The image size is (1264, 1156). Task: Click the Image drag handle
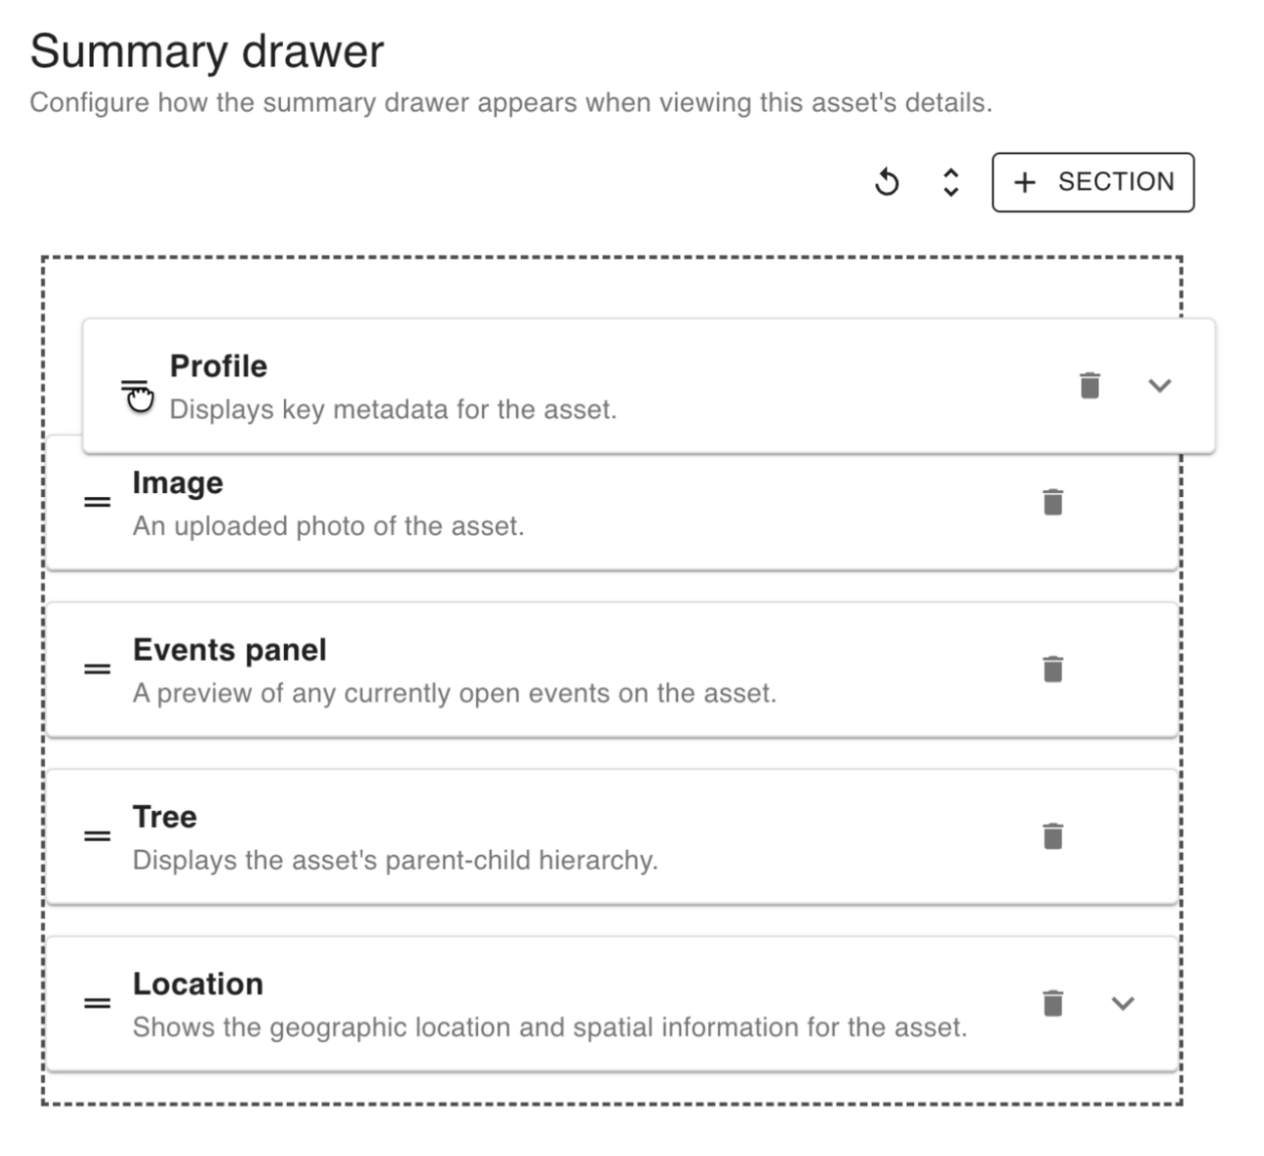[97, 502]
